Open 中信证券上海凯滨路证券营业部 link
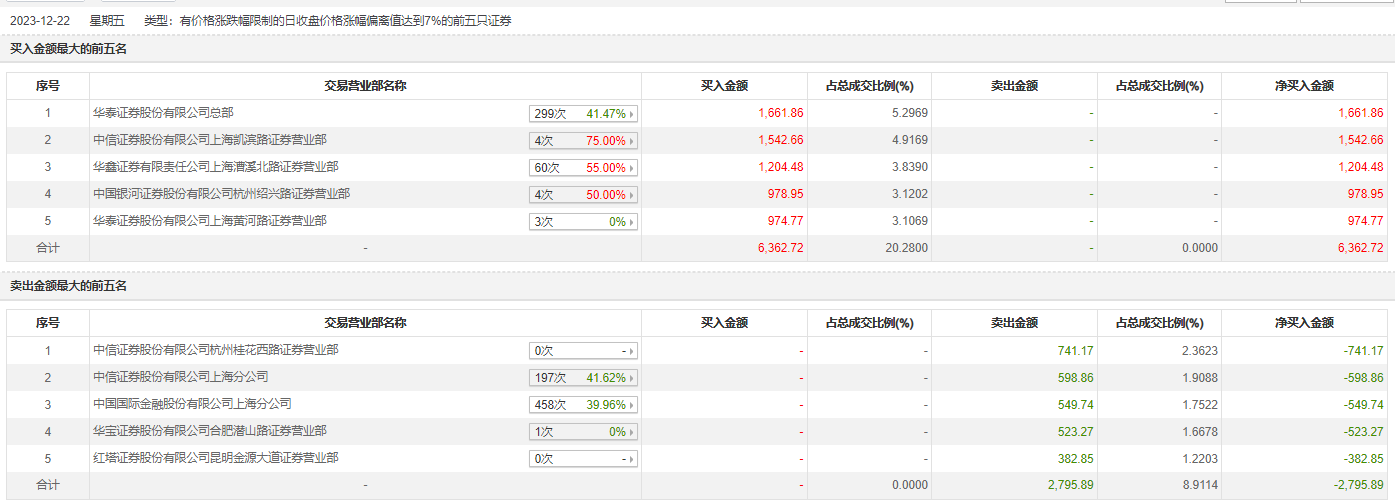 tap(209, 140)
